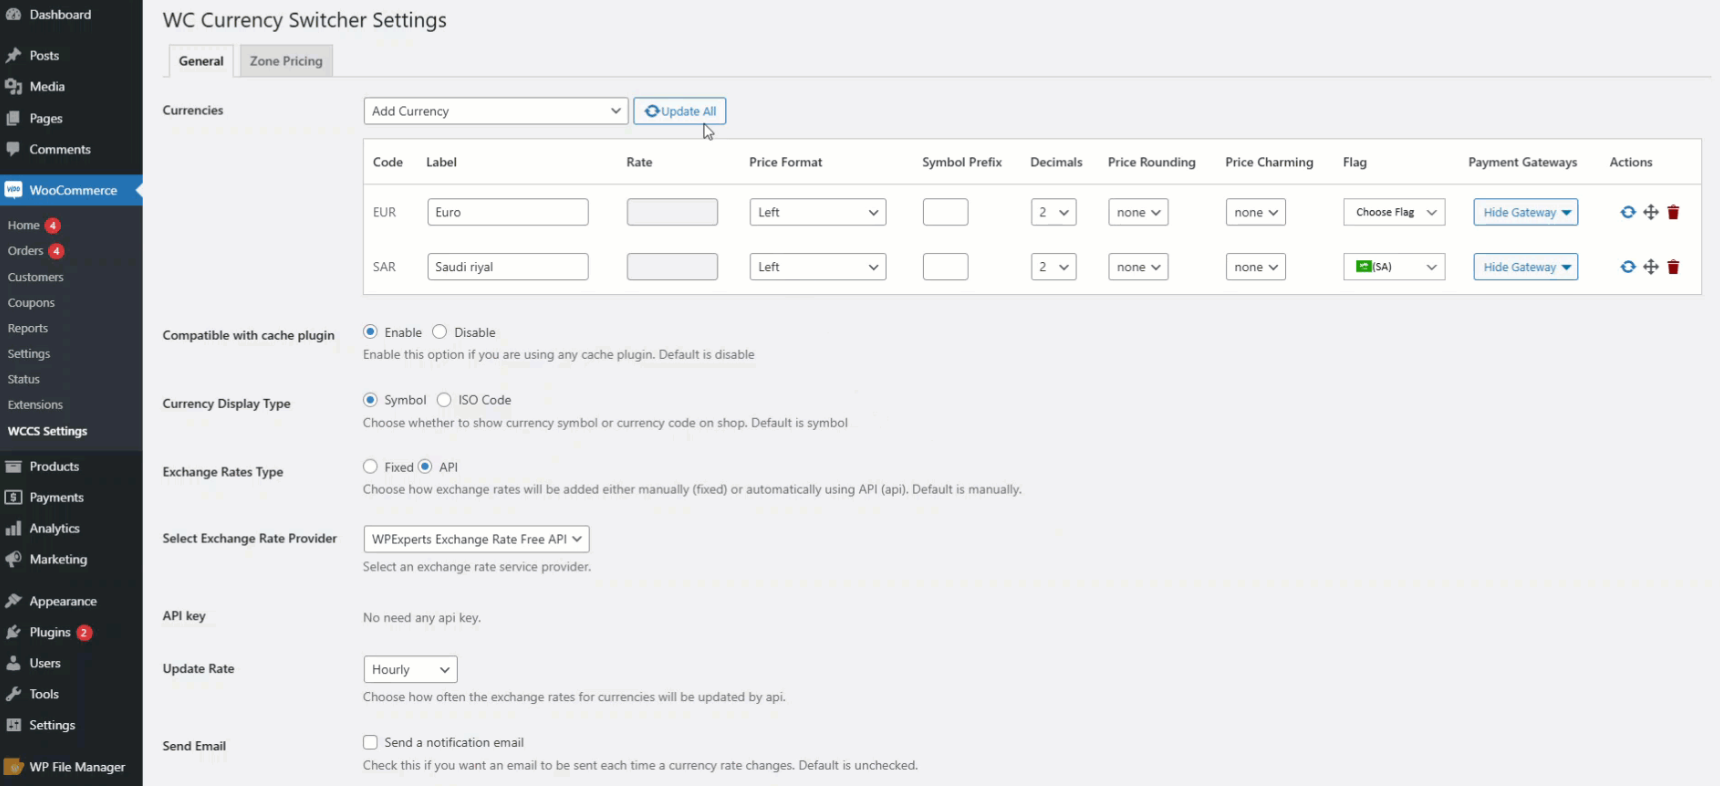Open WooCommerce Status submenu item

pyautogui.click(x=24, y=379)
